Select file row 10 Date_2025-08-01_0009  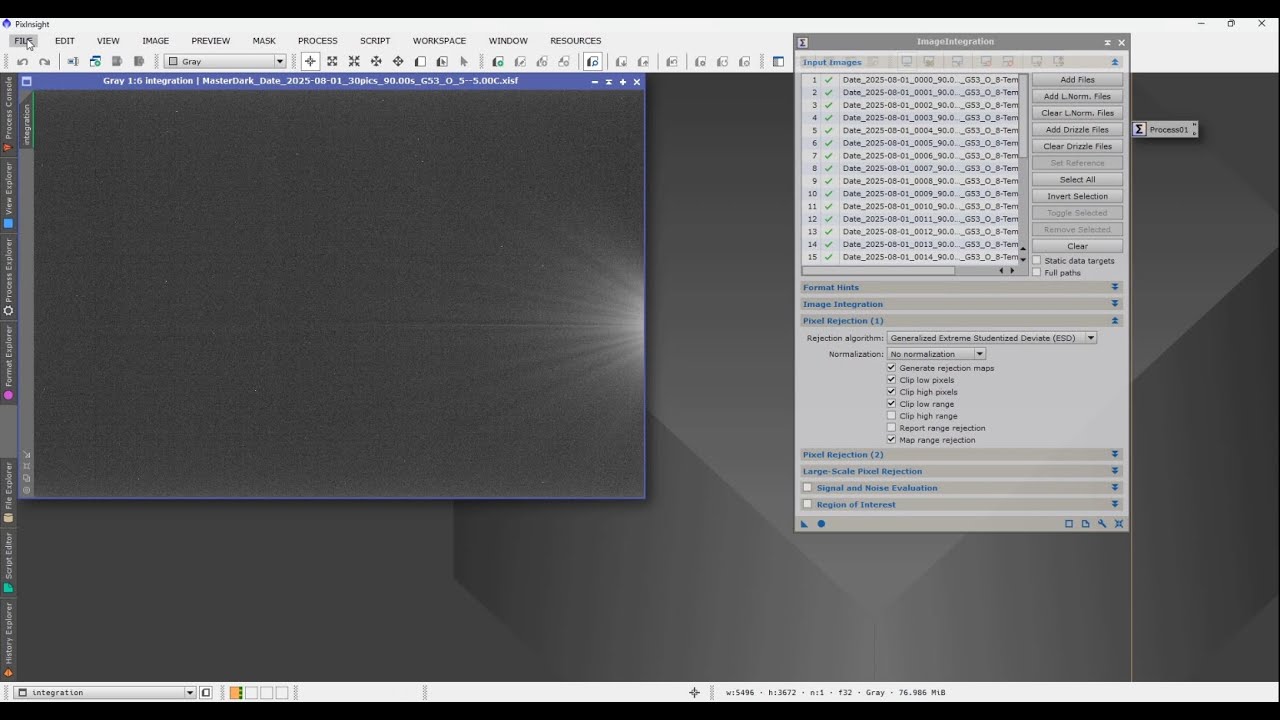tap(911, 194)
